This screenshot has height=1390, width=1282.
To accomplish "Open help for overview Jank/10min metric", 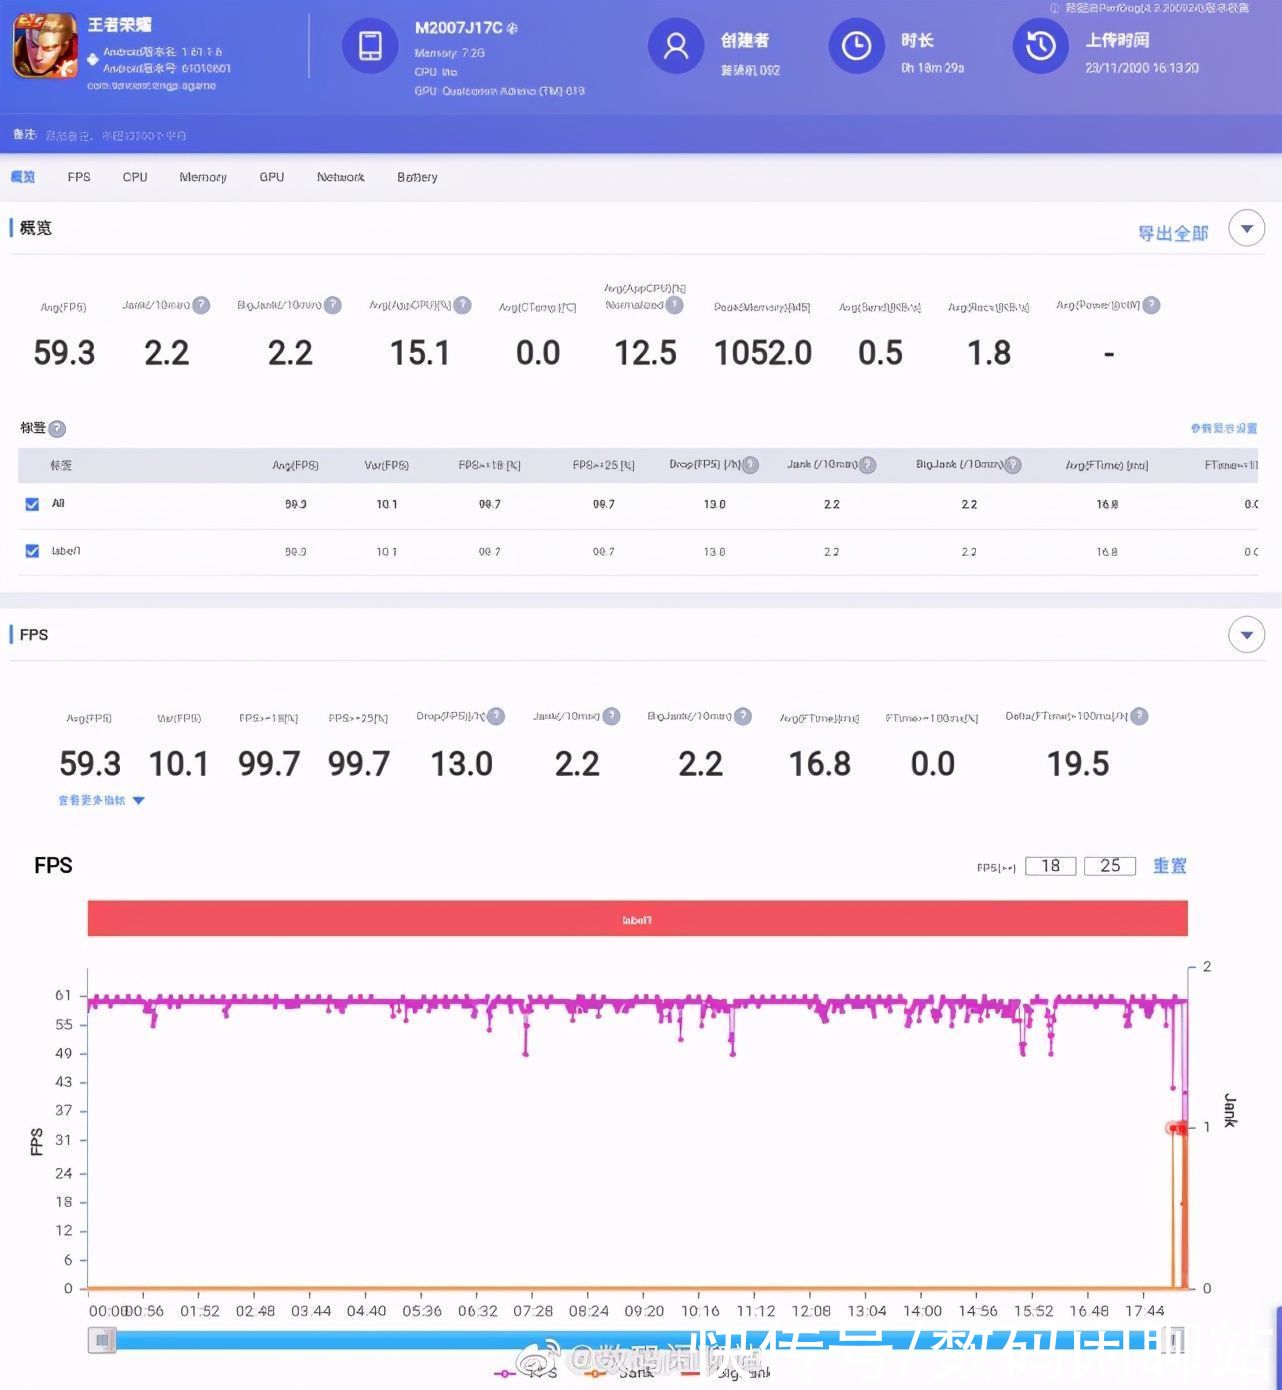I will tap(201, 305).
